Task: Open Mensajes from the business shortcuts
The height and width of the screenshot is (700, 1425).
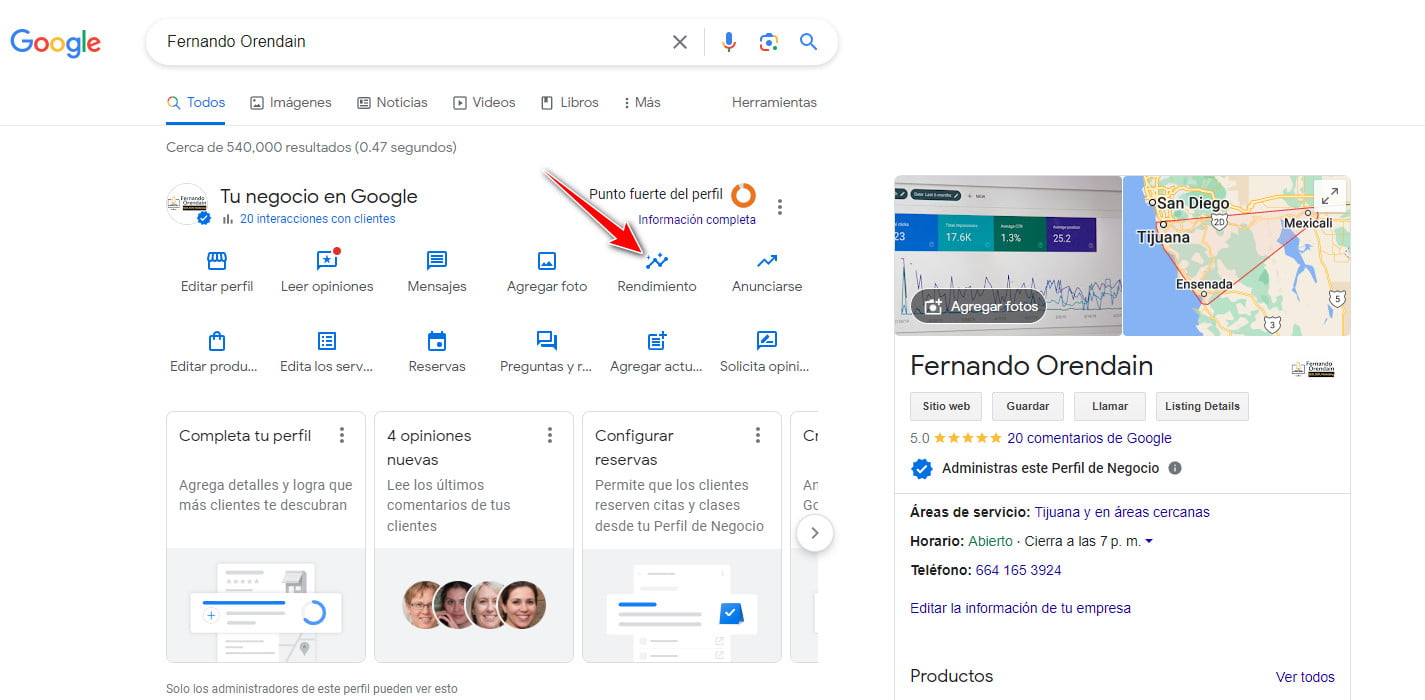Action: [x=436, y=262]
